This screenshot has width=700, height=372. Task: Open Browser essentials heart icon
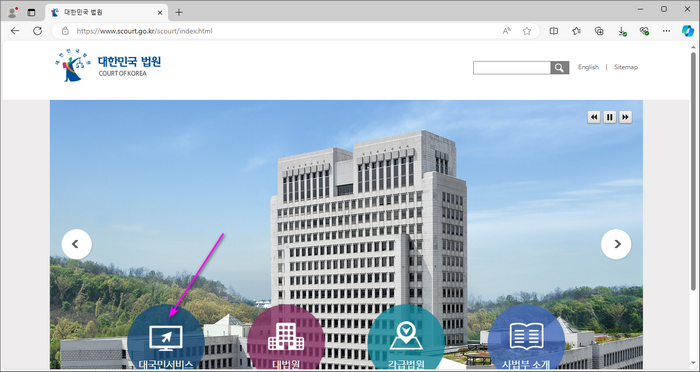pyautogui.click(x=644, y=31)
